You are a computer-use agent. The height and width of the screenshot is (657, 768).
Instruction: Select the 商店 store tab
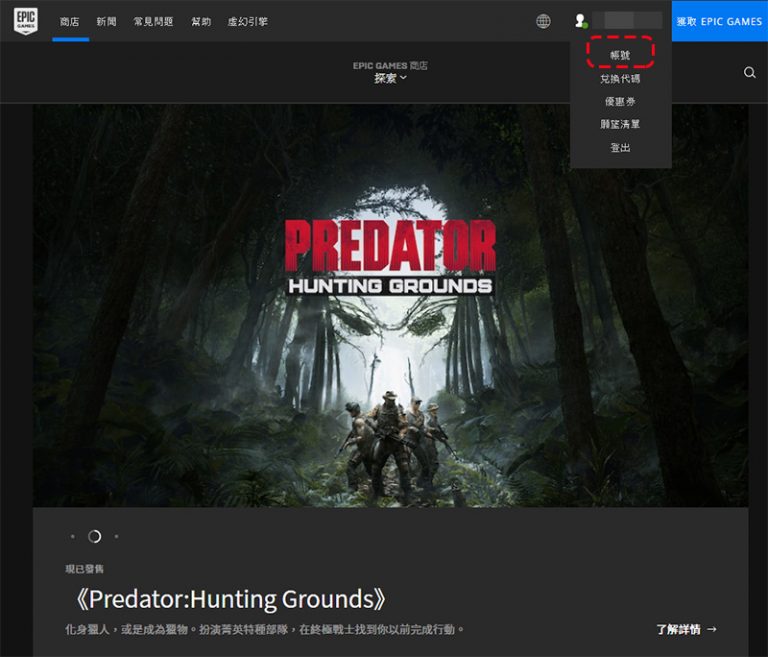click(x=70, y=22)
